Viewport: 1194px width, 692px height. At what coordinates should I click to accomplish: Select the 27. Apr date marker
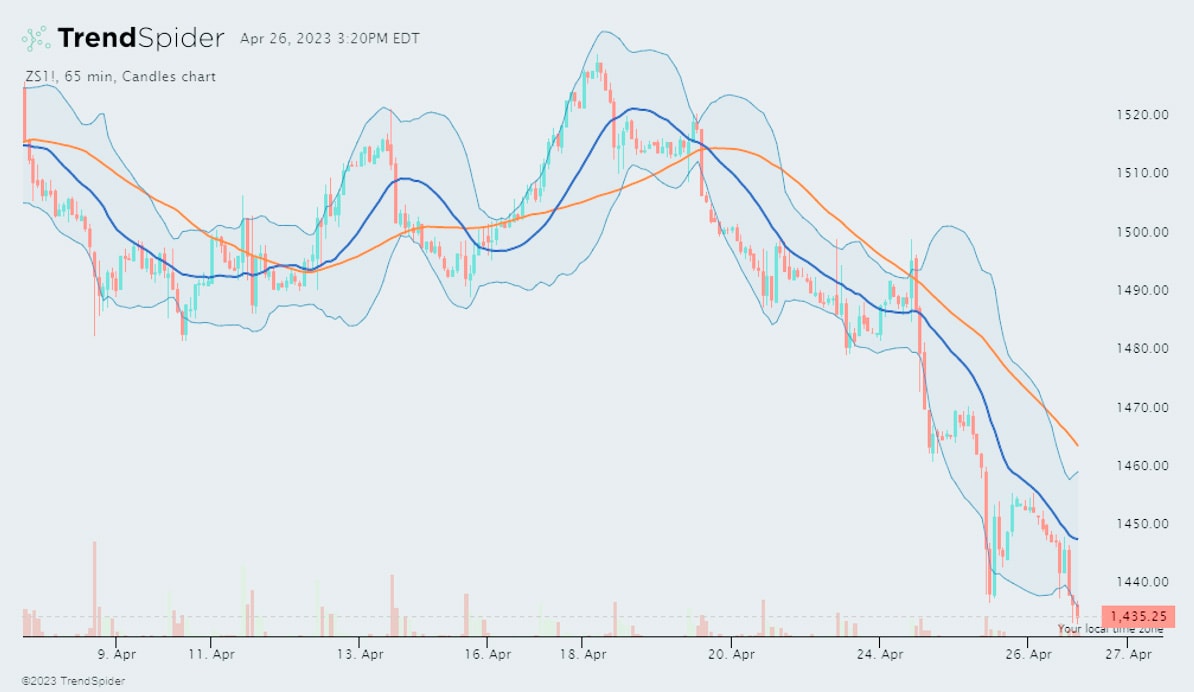pos(1127,655)
